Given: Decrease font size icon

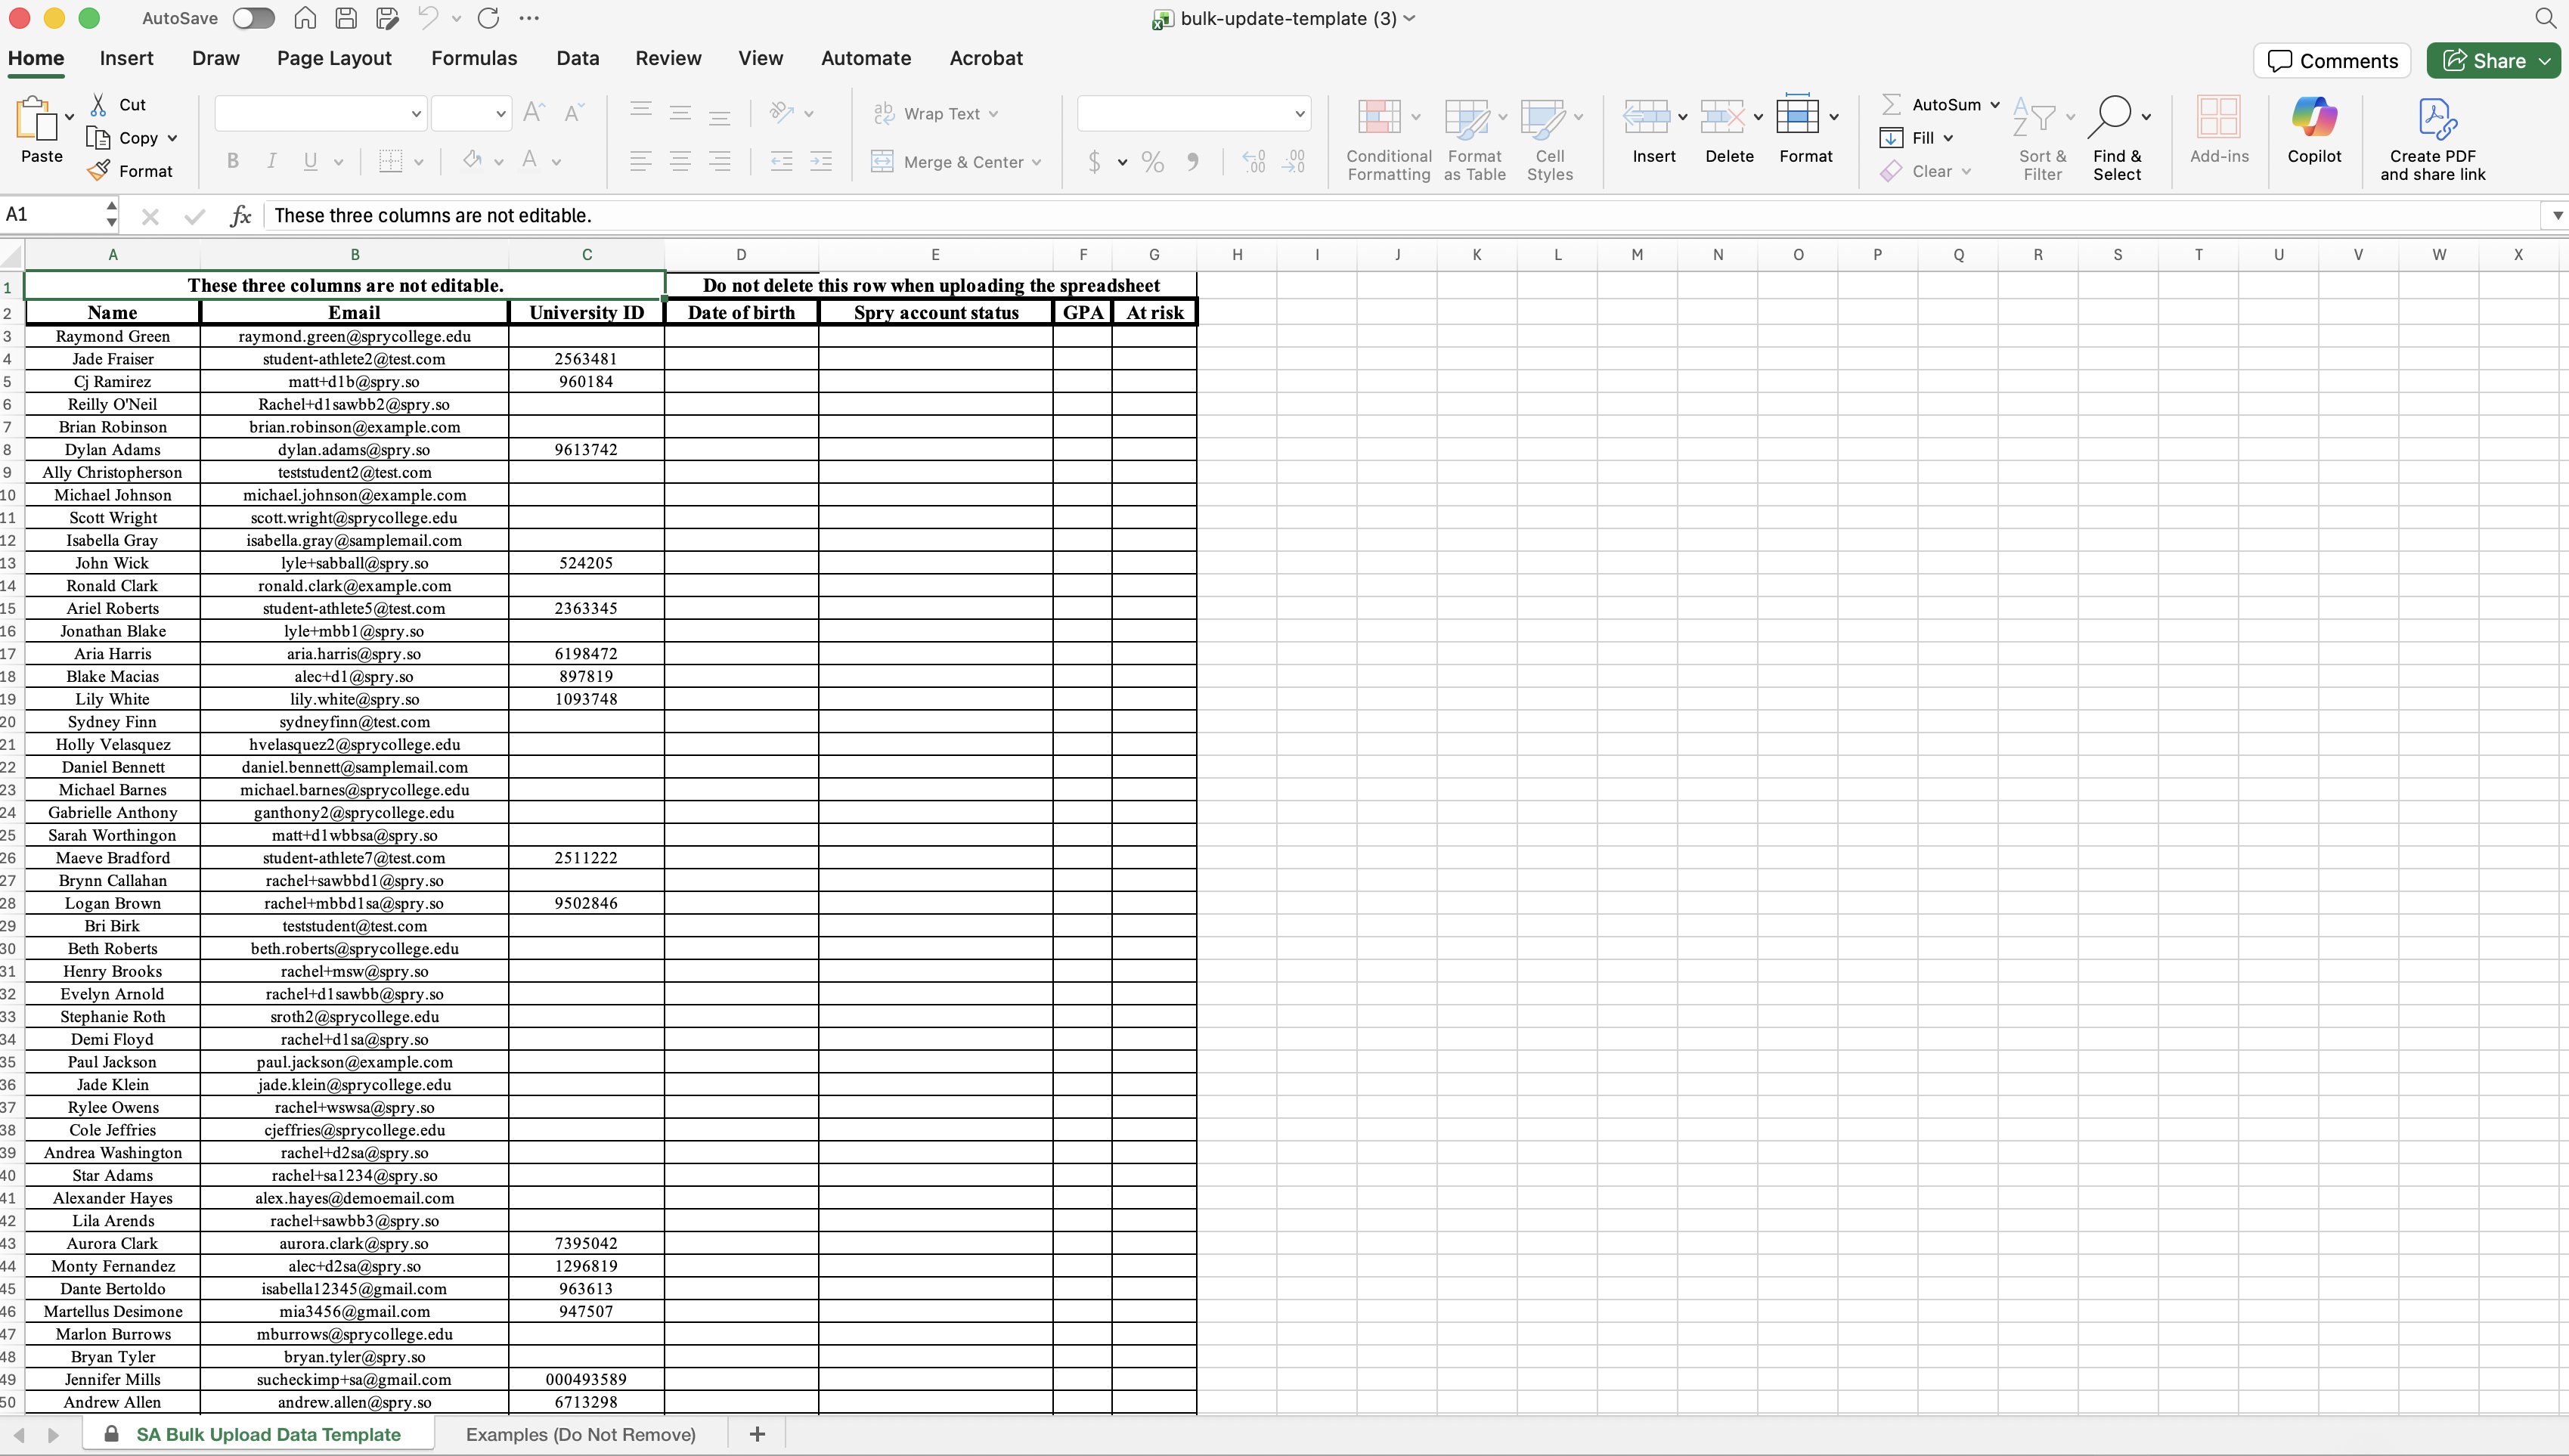Looking at the screenshot, I should pyautogui.click(x=574, y=112).
